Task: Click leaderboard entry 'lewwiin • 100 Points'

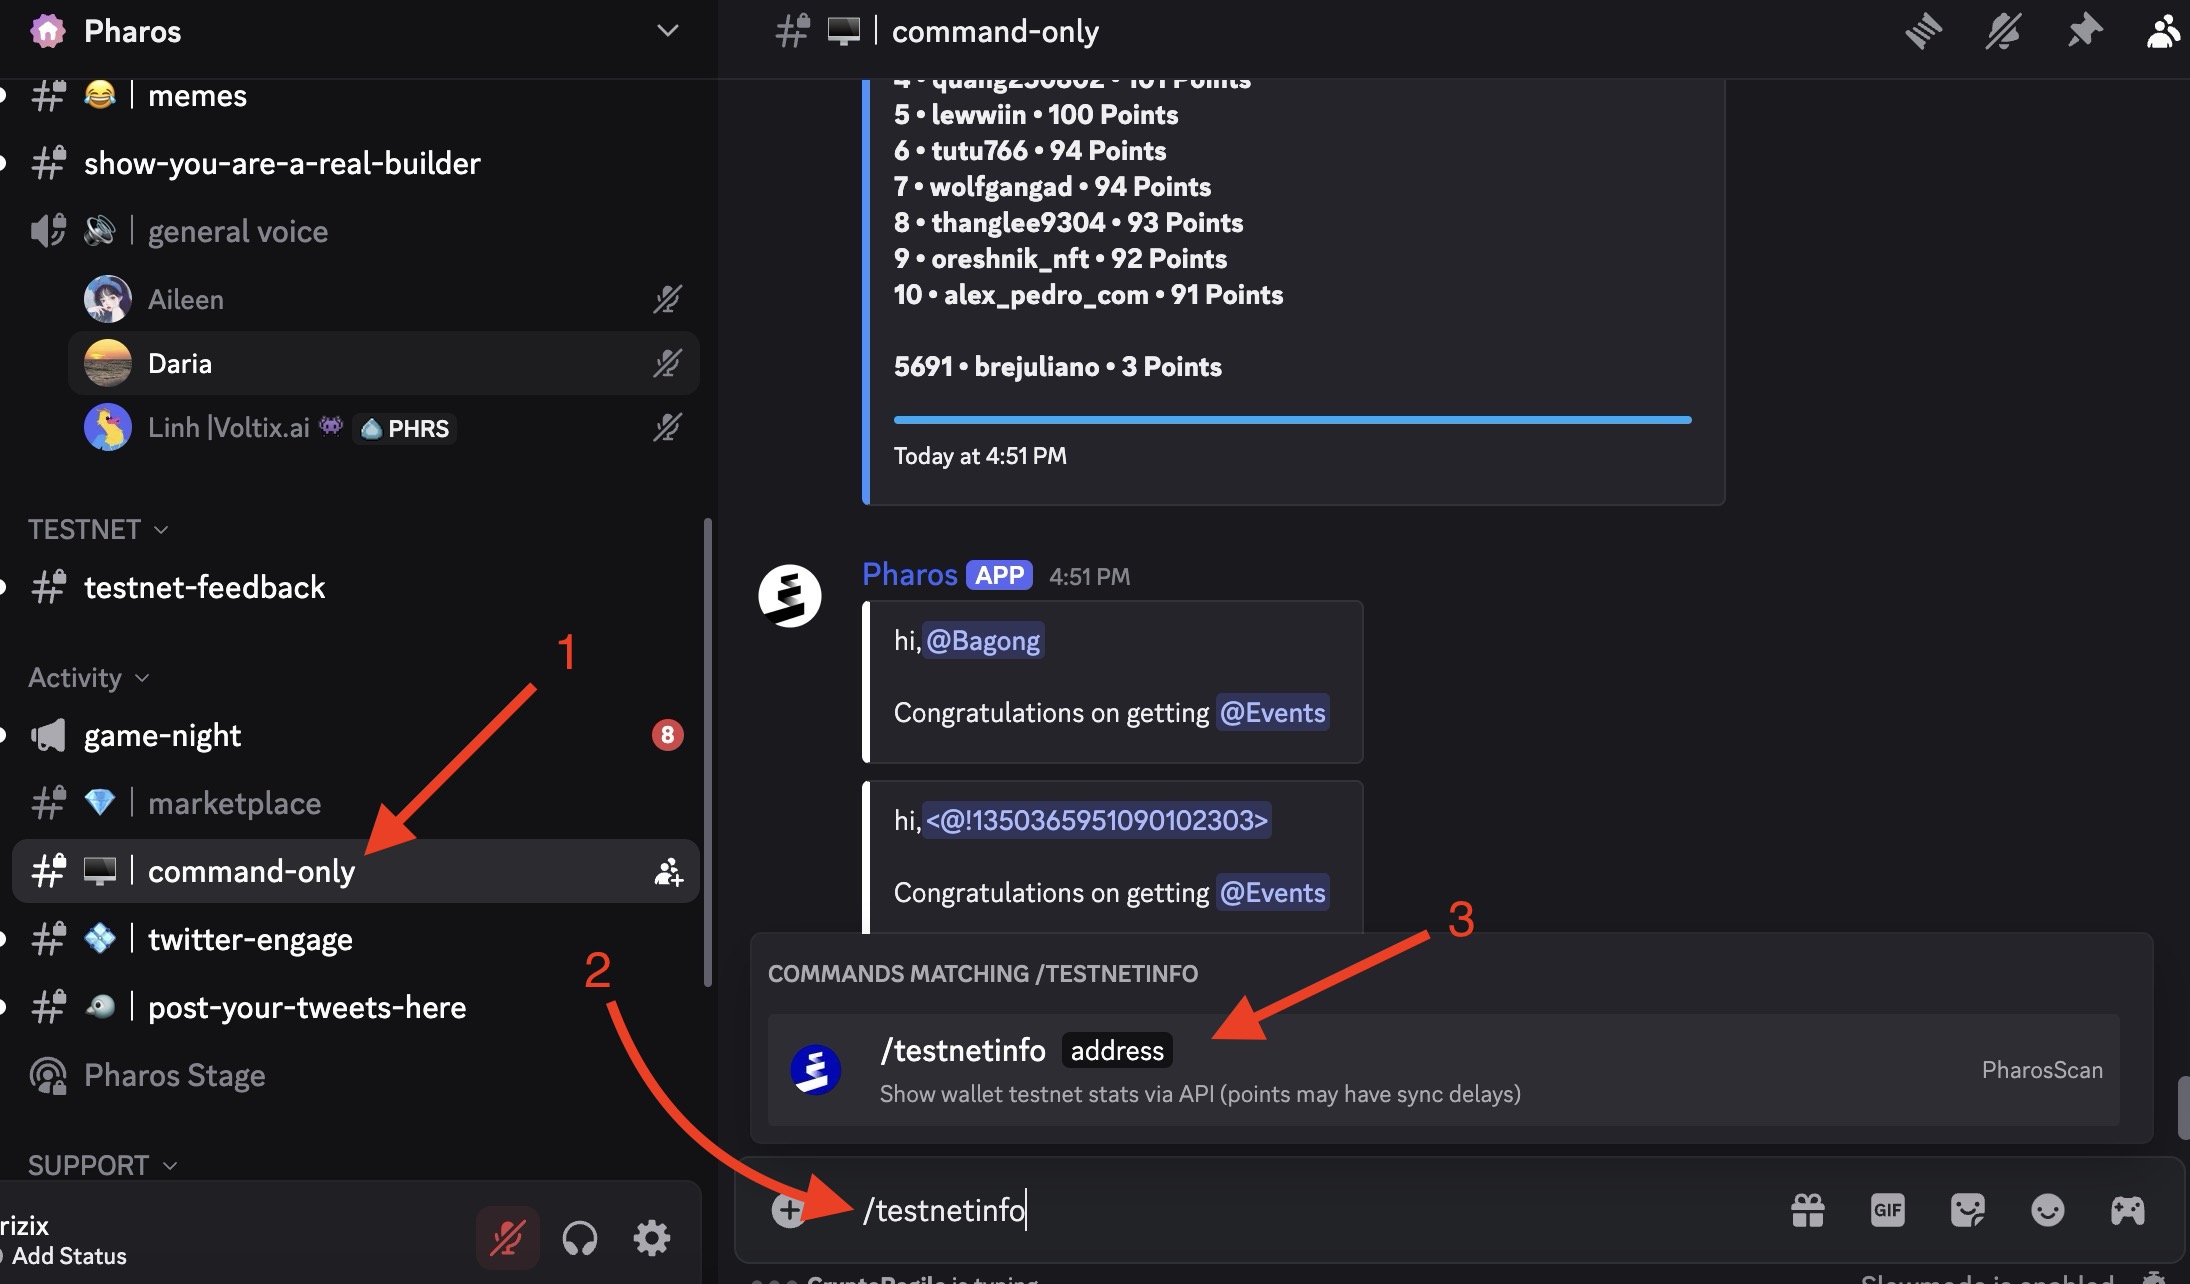Action: 1036,114
